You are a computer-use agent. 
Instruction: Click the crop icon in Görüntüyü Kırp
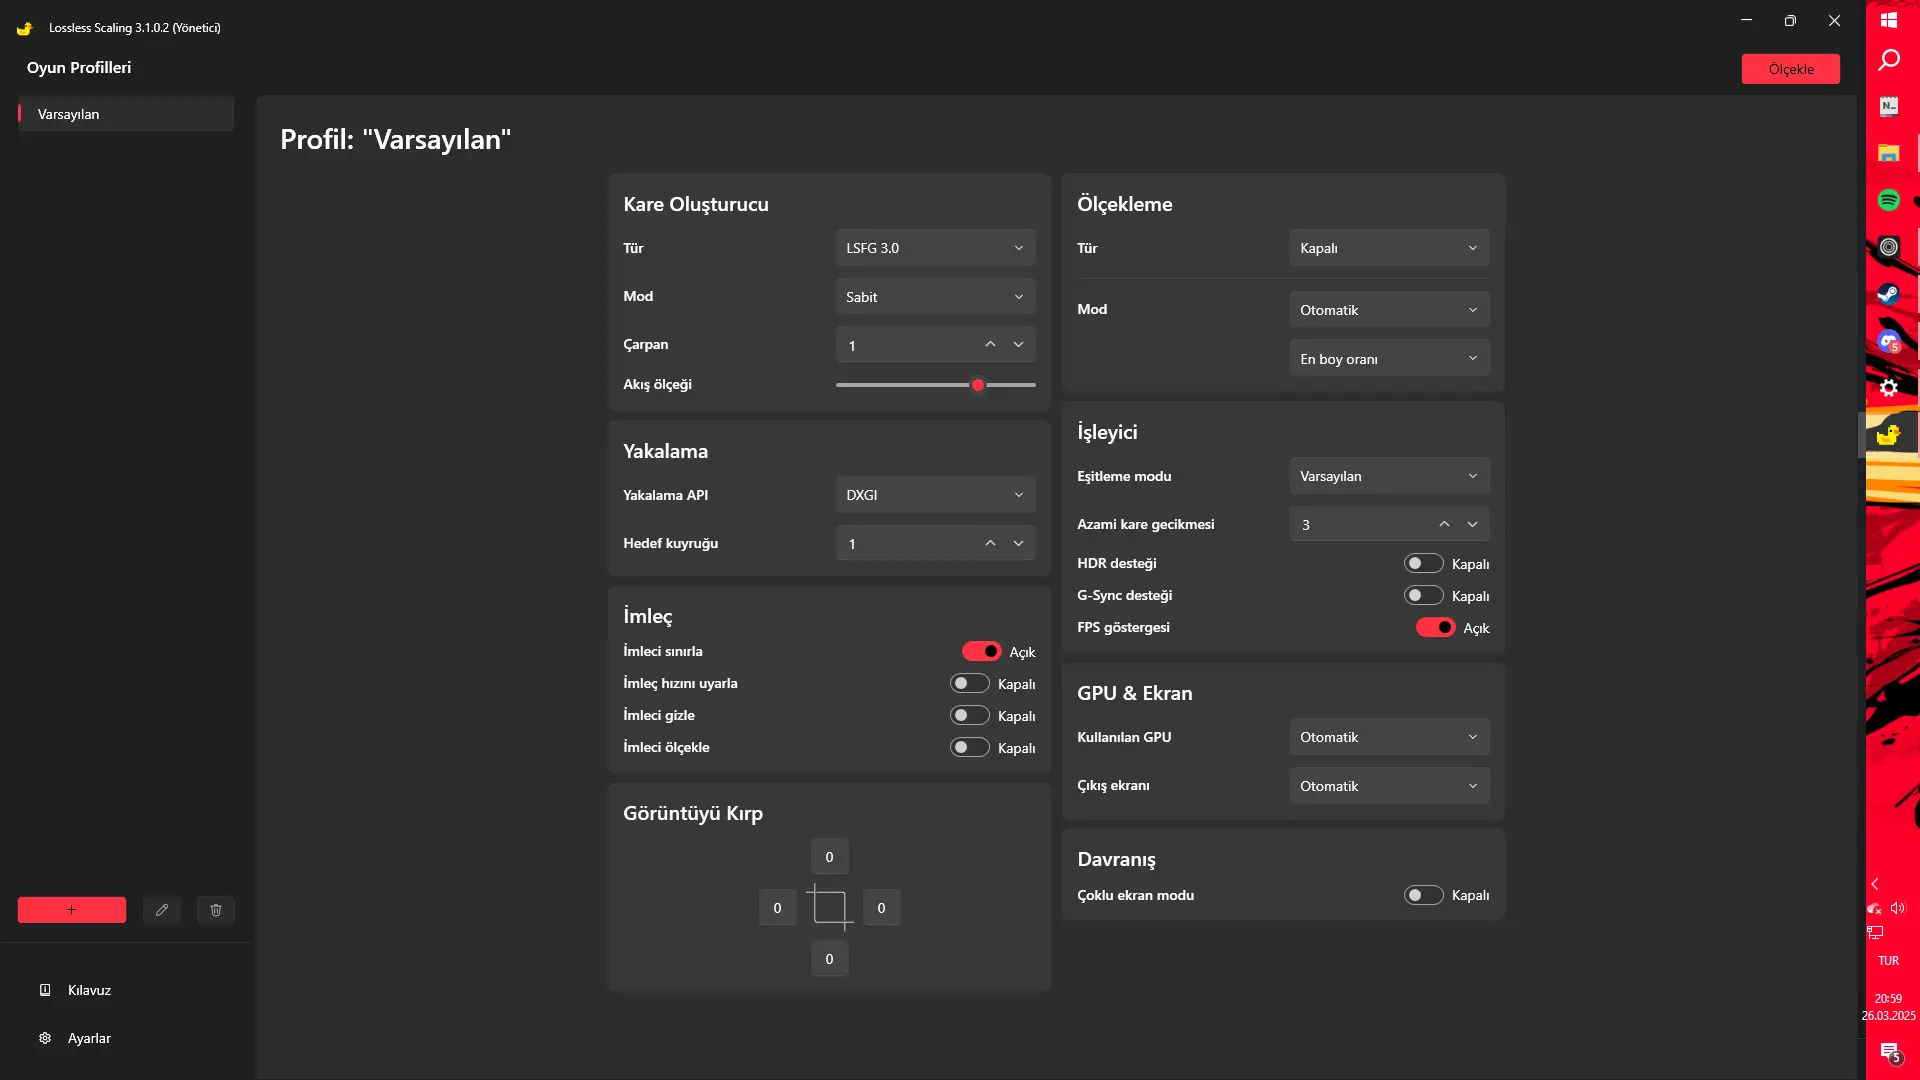pos(830,908)
